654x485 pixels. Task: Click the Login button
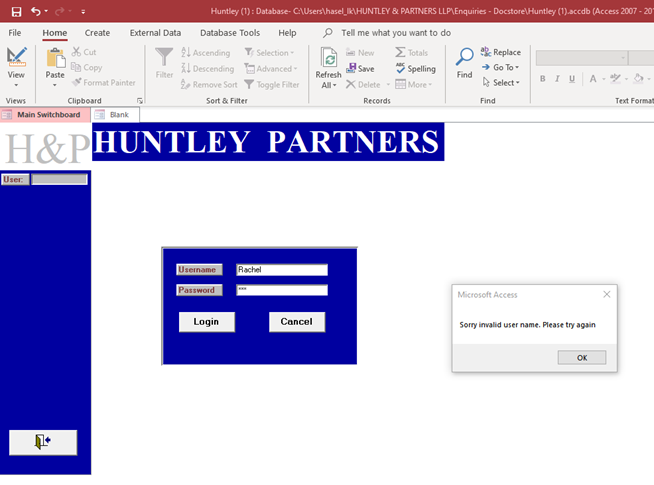click(206, 322)
